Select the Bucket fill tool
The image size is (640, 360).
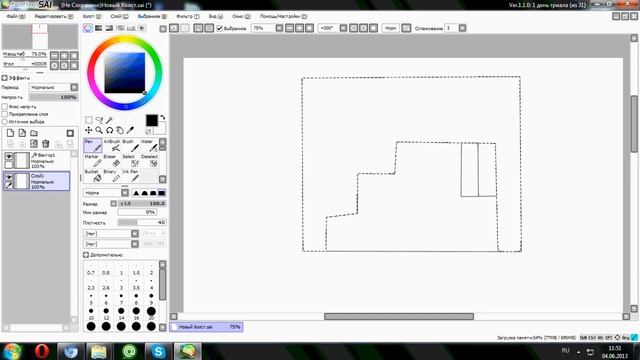[x=93, y=176]
